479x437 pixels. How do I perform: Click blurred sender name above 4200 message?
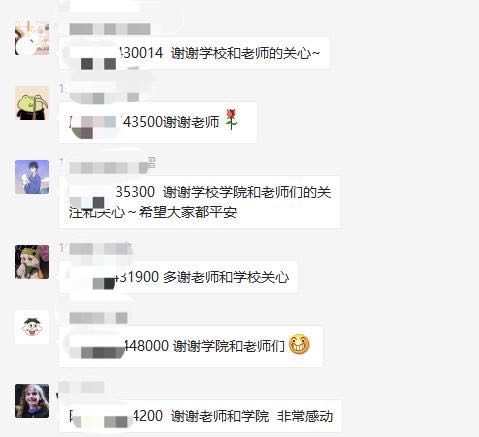pos(81,388)
